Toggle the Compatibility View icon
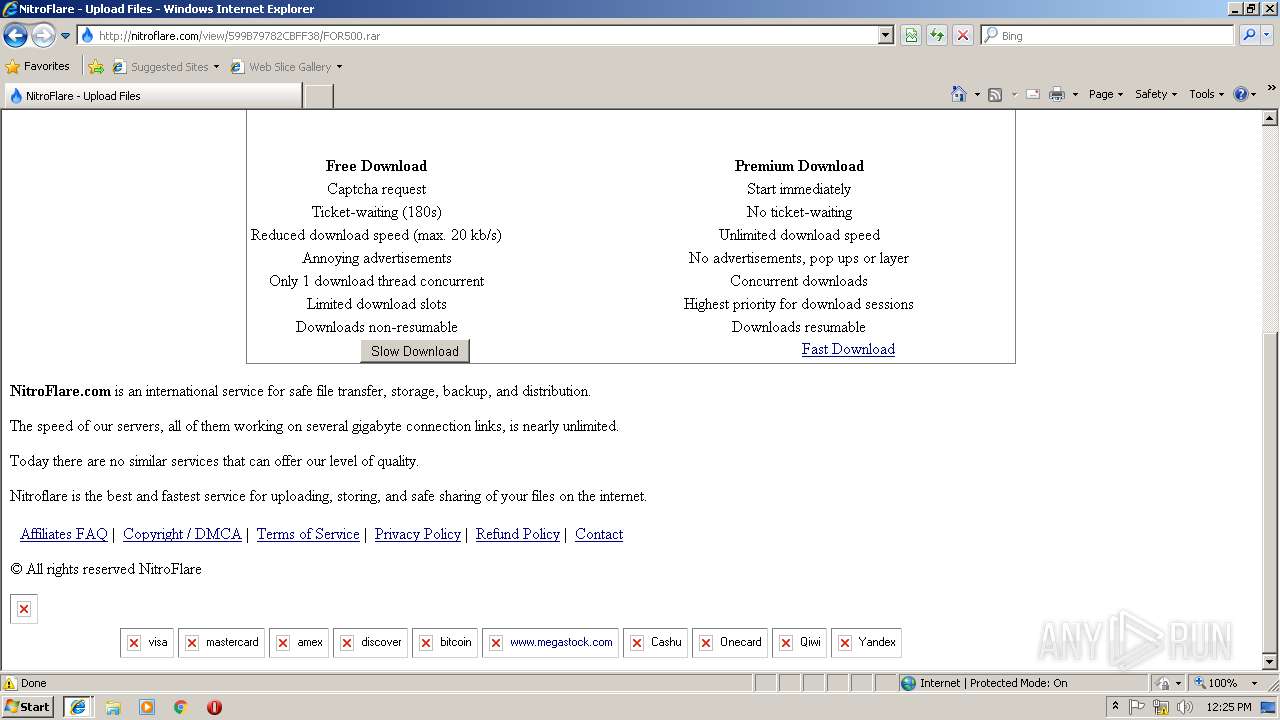 (x=911, y=35)
